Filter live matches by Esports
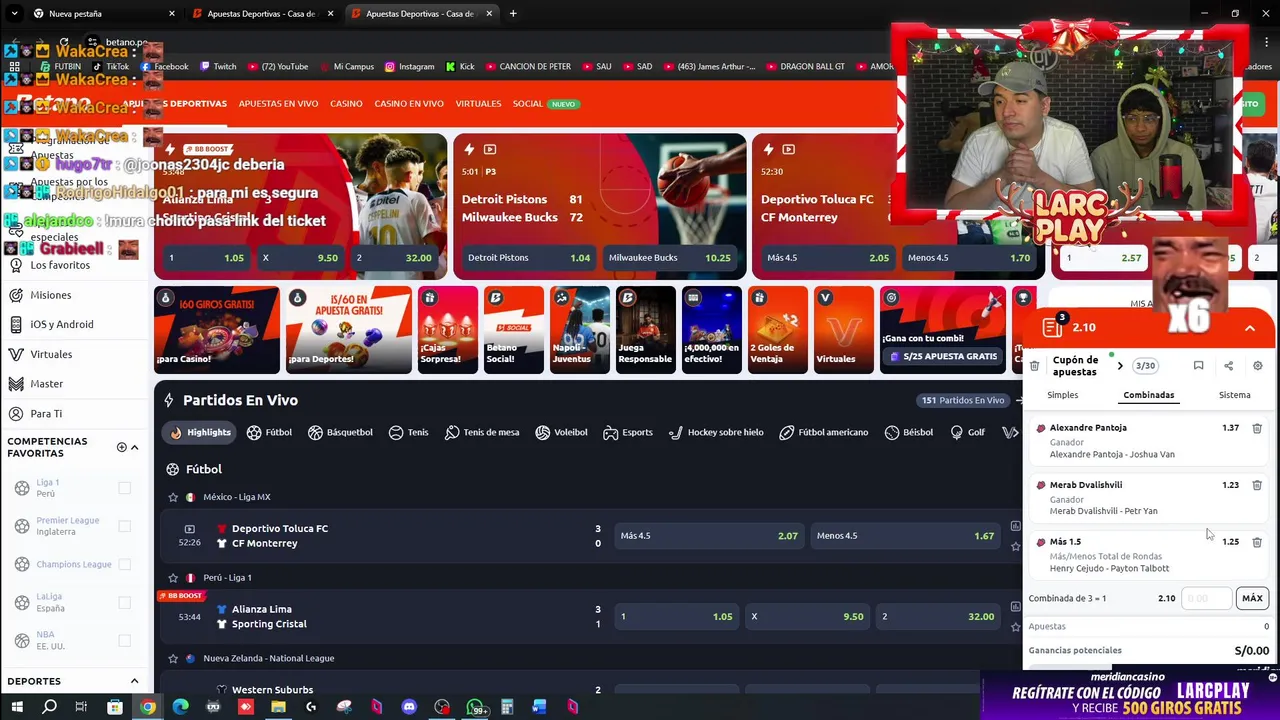 point(627,432)
